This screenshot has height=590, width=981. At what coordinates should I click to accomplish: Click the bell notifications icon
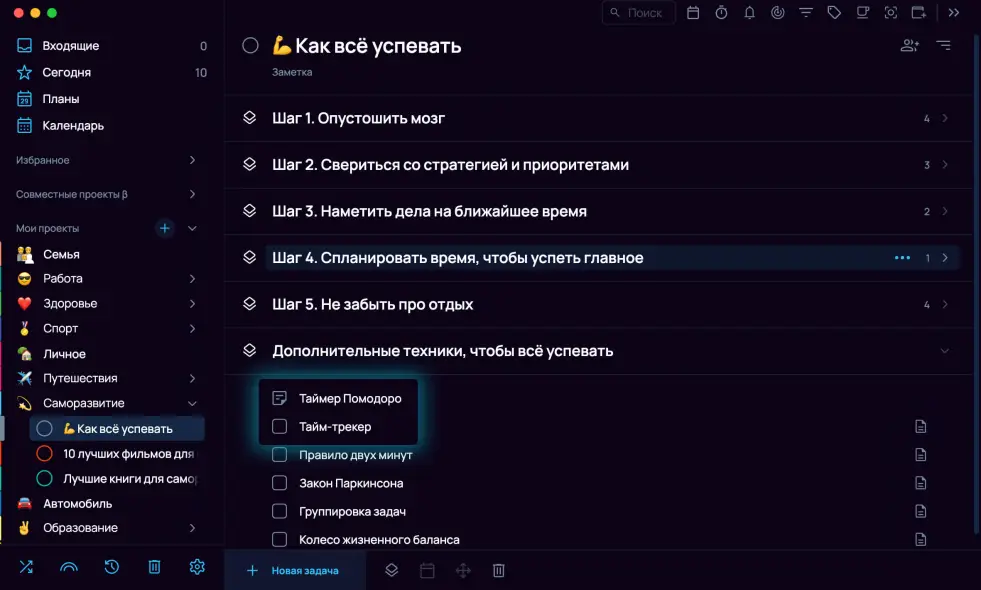(x=749, y=13)
